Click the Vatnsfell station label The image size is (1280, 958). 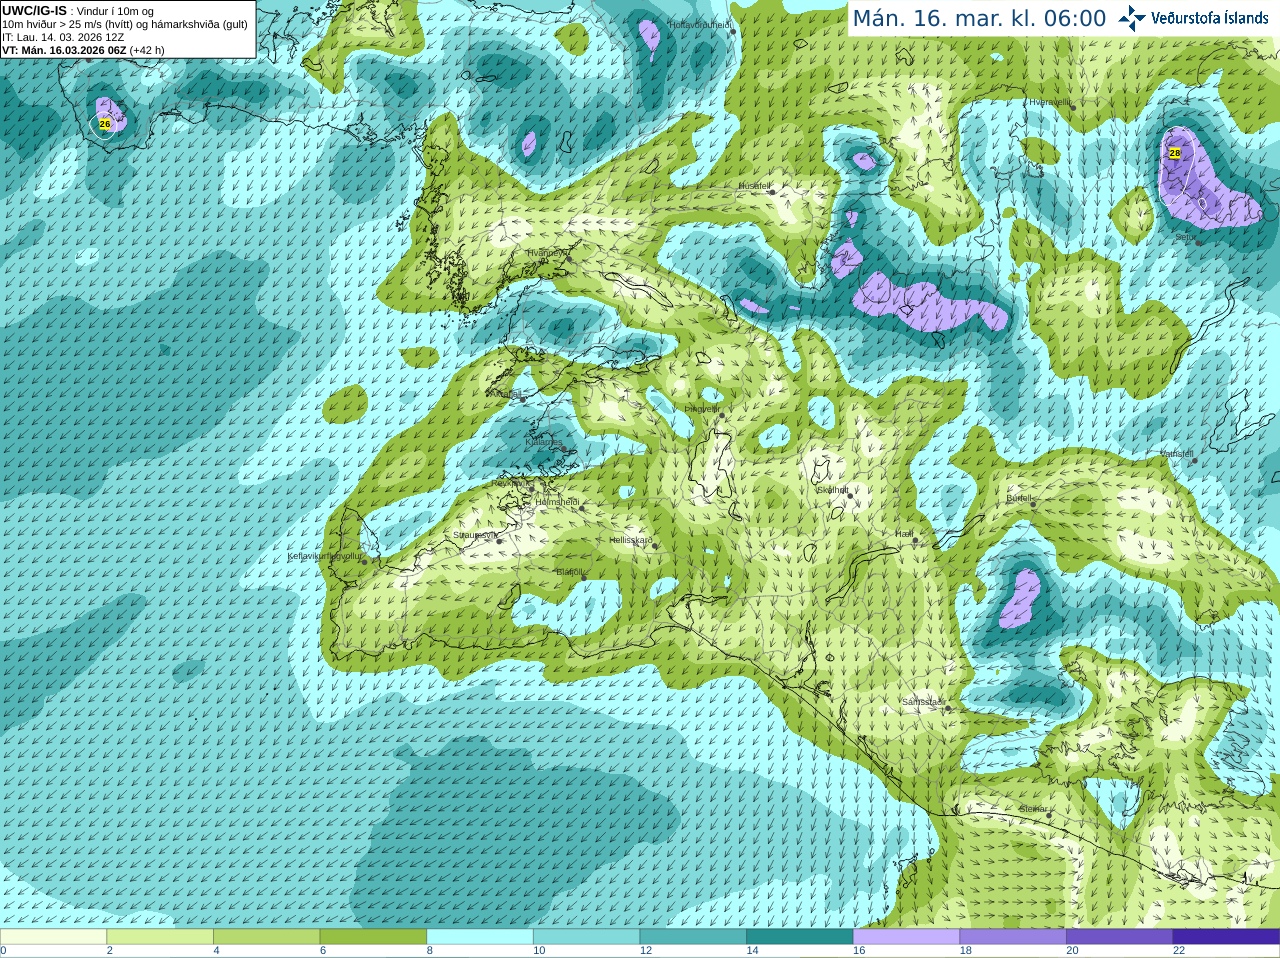click(1176, 454)
